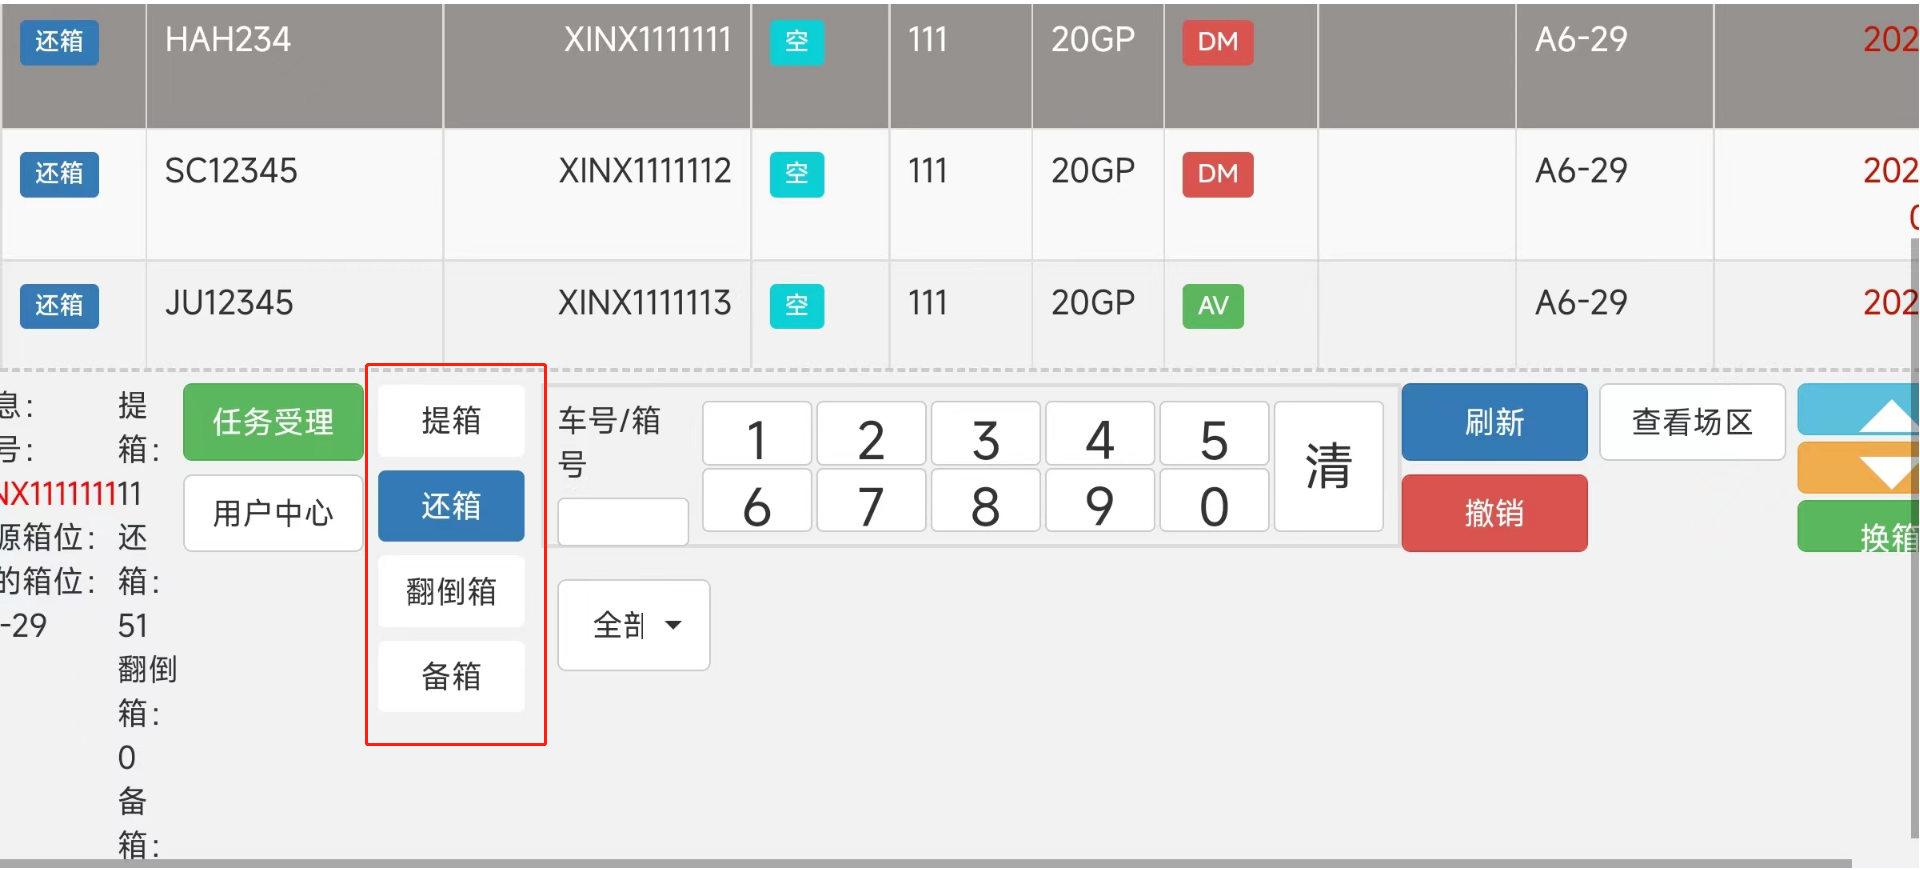Click the blue 刷新 refresh button

tap(1494, 422)
